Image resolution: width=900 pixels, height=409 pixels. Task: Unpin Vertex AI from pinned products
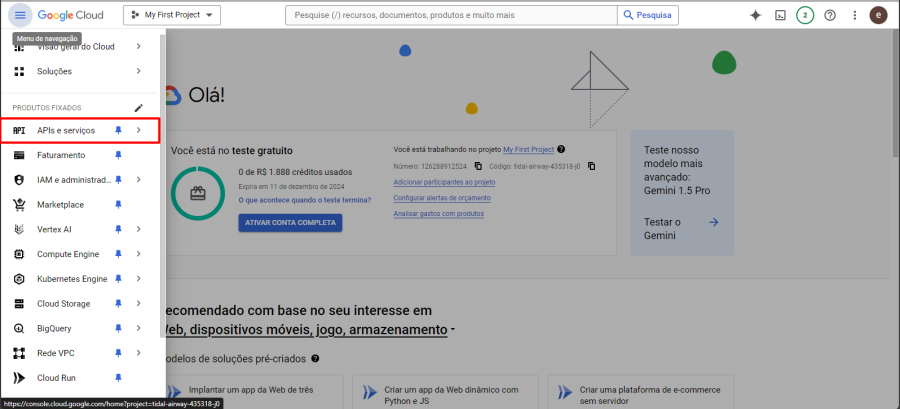pyautogui.click(x=118, y=229)
